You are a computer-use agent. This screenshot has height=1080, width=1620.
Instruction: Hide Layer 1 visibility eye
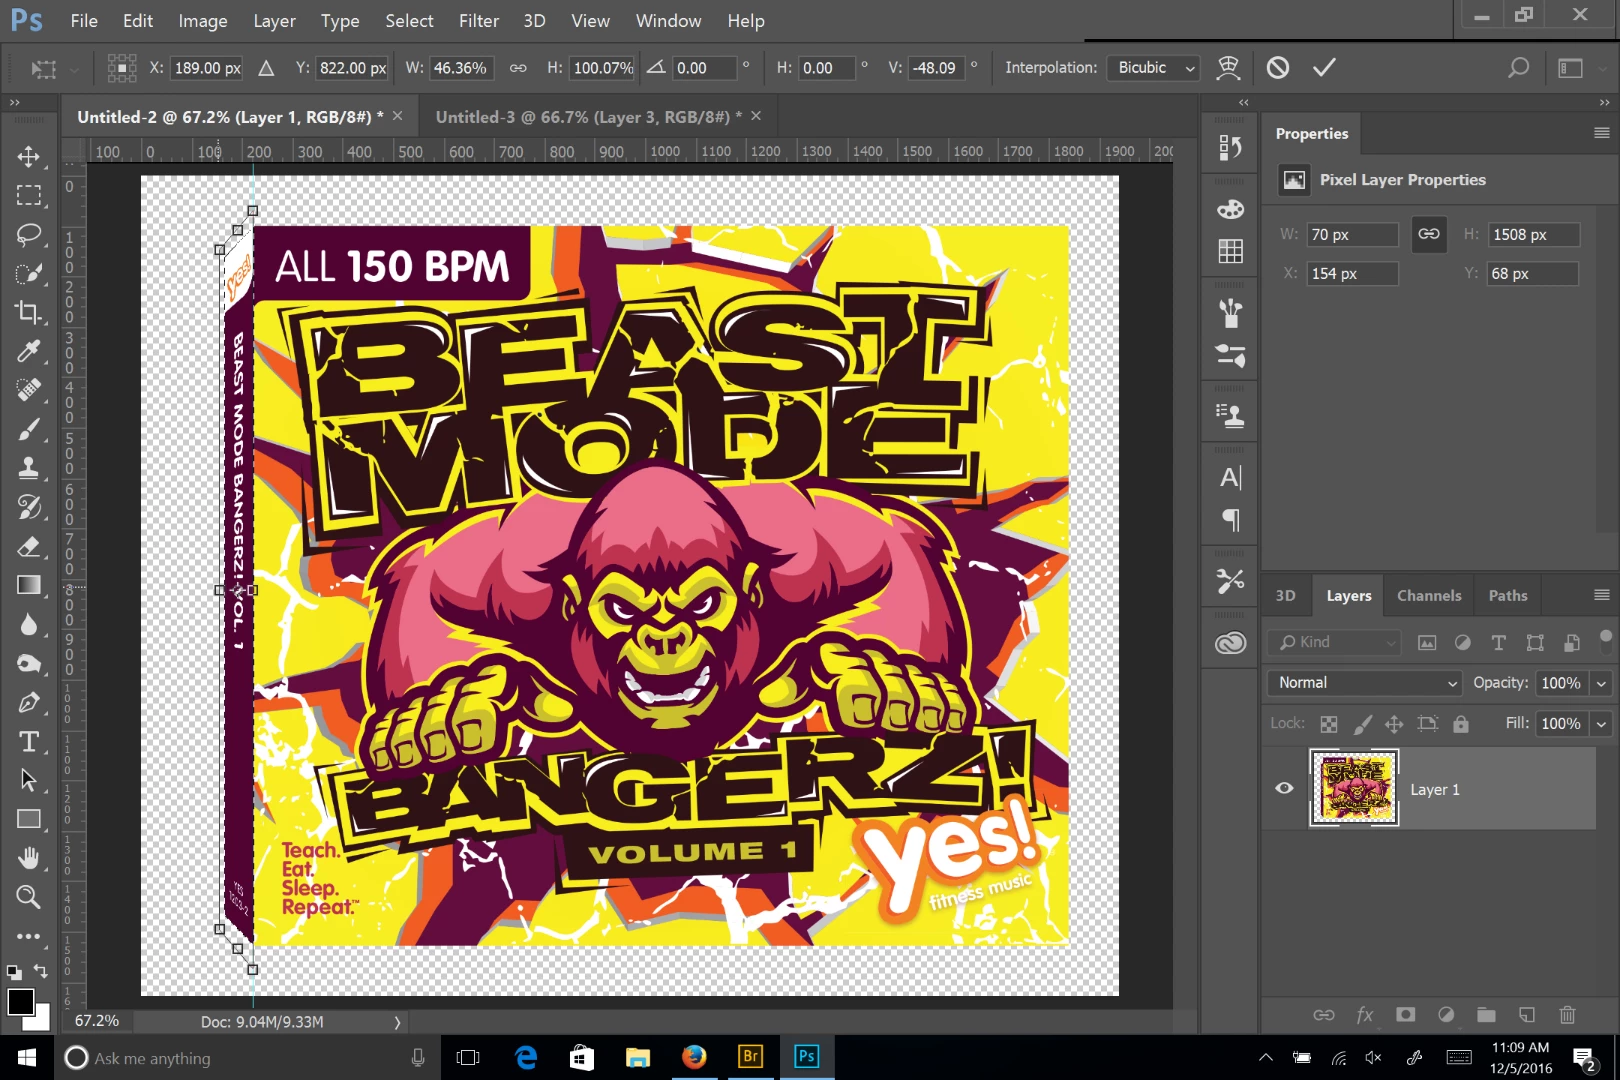[1285, 788]
